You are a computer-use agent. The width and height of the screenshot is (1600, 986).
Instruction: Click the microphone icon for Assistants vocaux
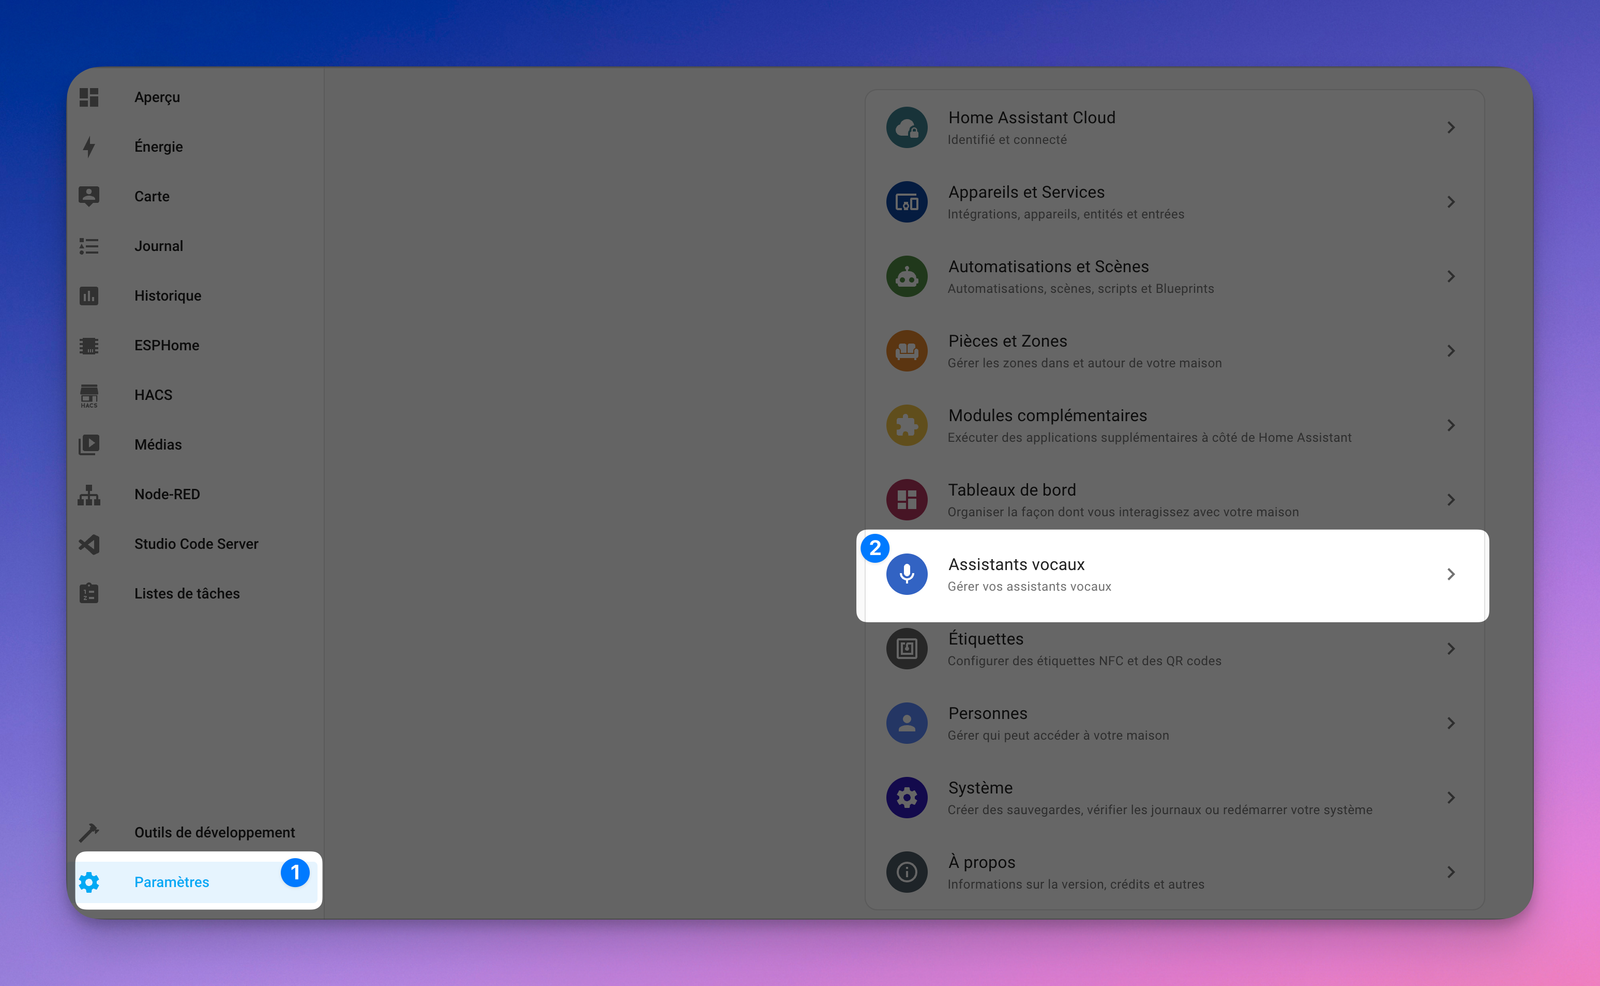[x=907, y=574]
